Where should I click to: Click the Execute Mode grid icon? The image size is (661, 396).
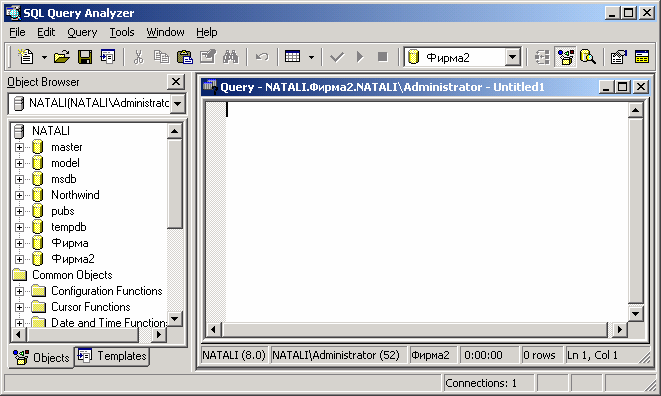293,57
